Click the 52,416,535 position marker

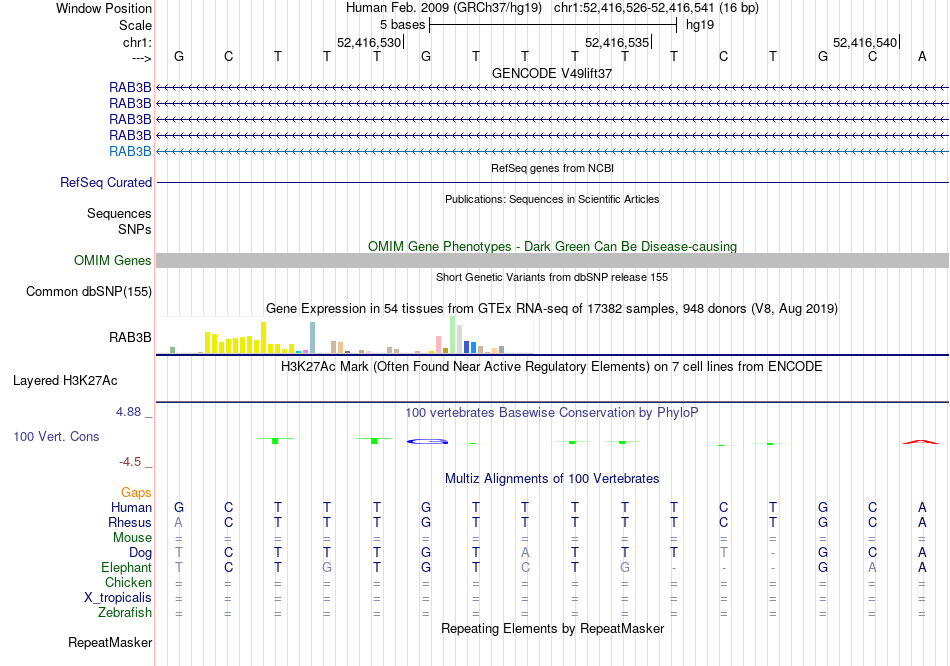(x=617, y=42)
